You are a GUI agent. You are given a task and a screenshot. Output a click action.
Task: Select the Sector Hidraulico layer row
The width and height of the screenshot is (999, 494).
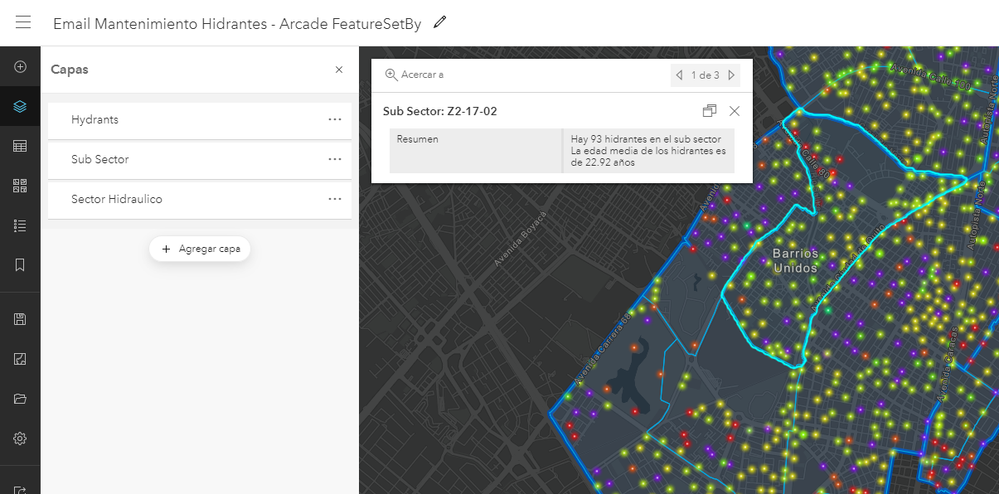tap(199, 200)
